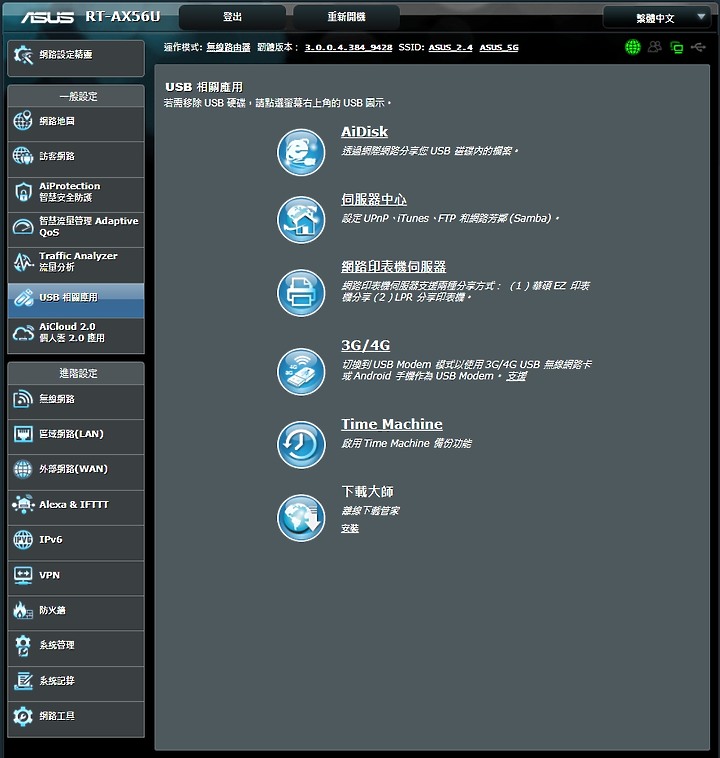Click the VPN label text
The image size is (720, 758).
point(49,575)
